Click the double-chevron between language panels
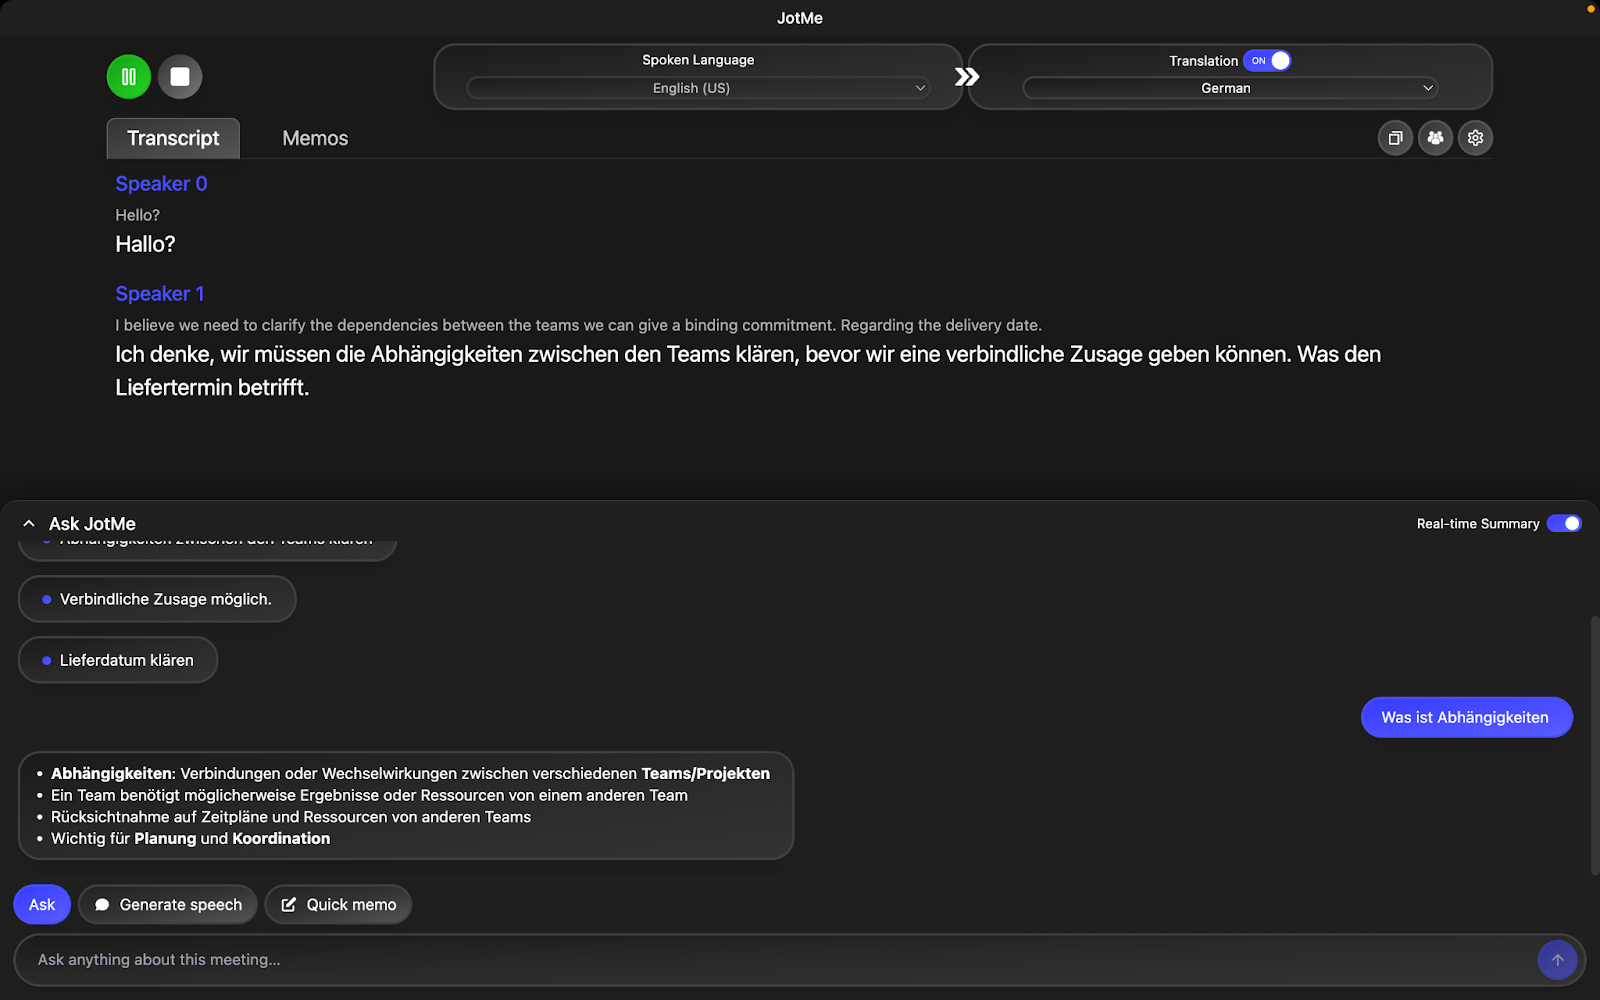Viewport: 1600px width, 1000px height. 965,76
